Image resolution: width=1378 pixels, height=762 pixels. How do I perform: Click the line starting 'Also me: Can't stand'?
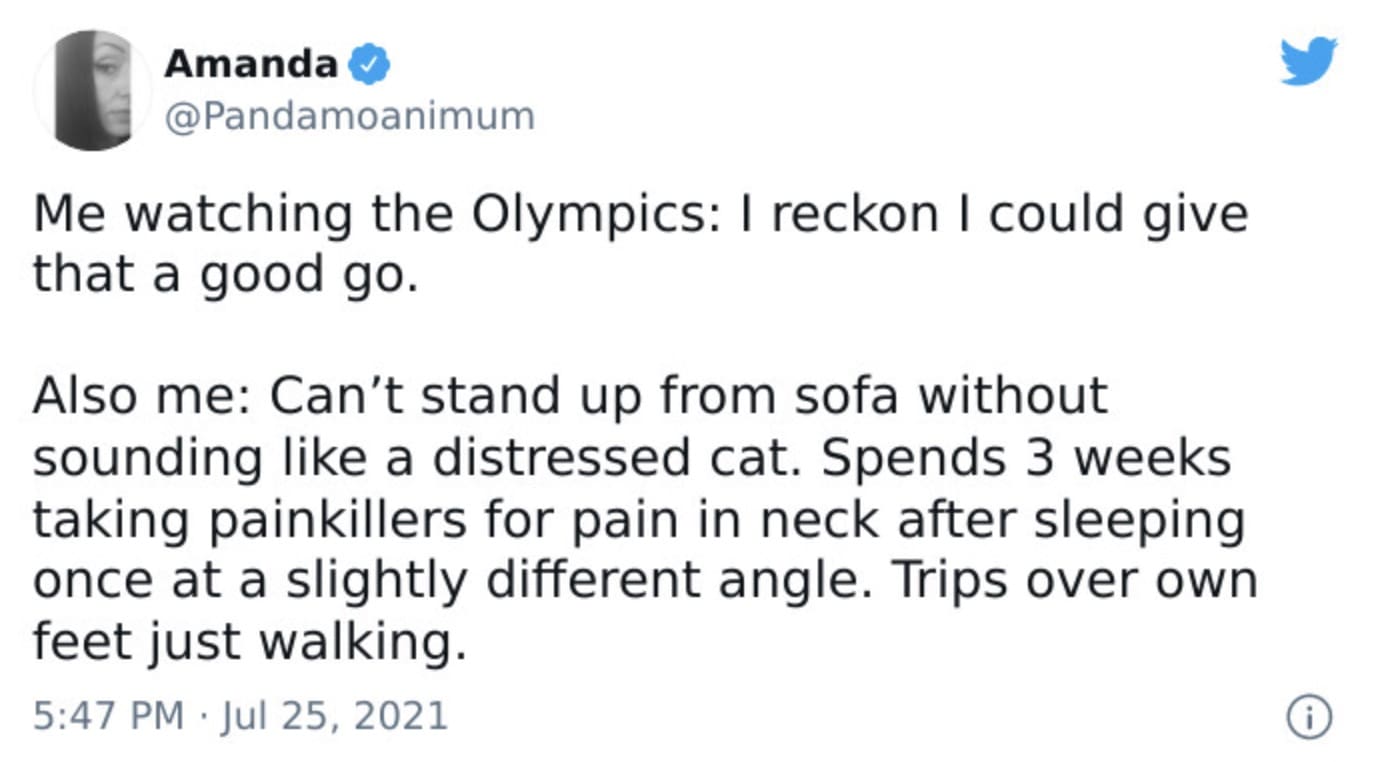[570, 396]
